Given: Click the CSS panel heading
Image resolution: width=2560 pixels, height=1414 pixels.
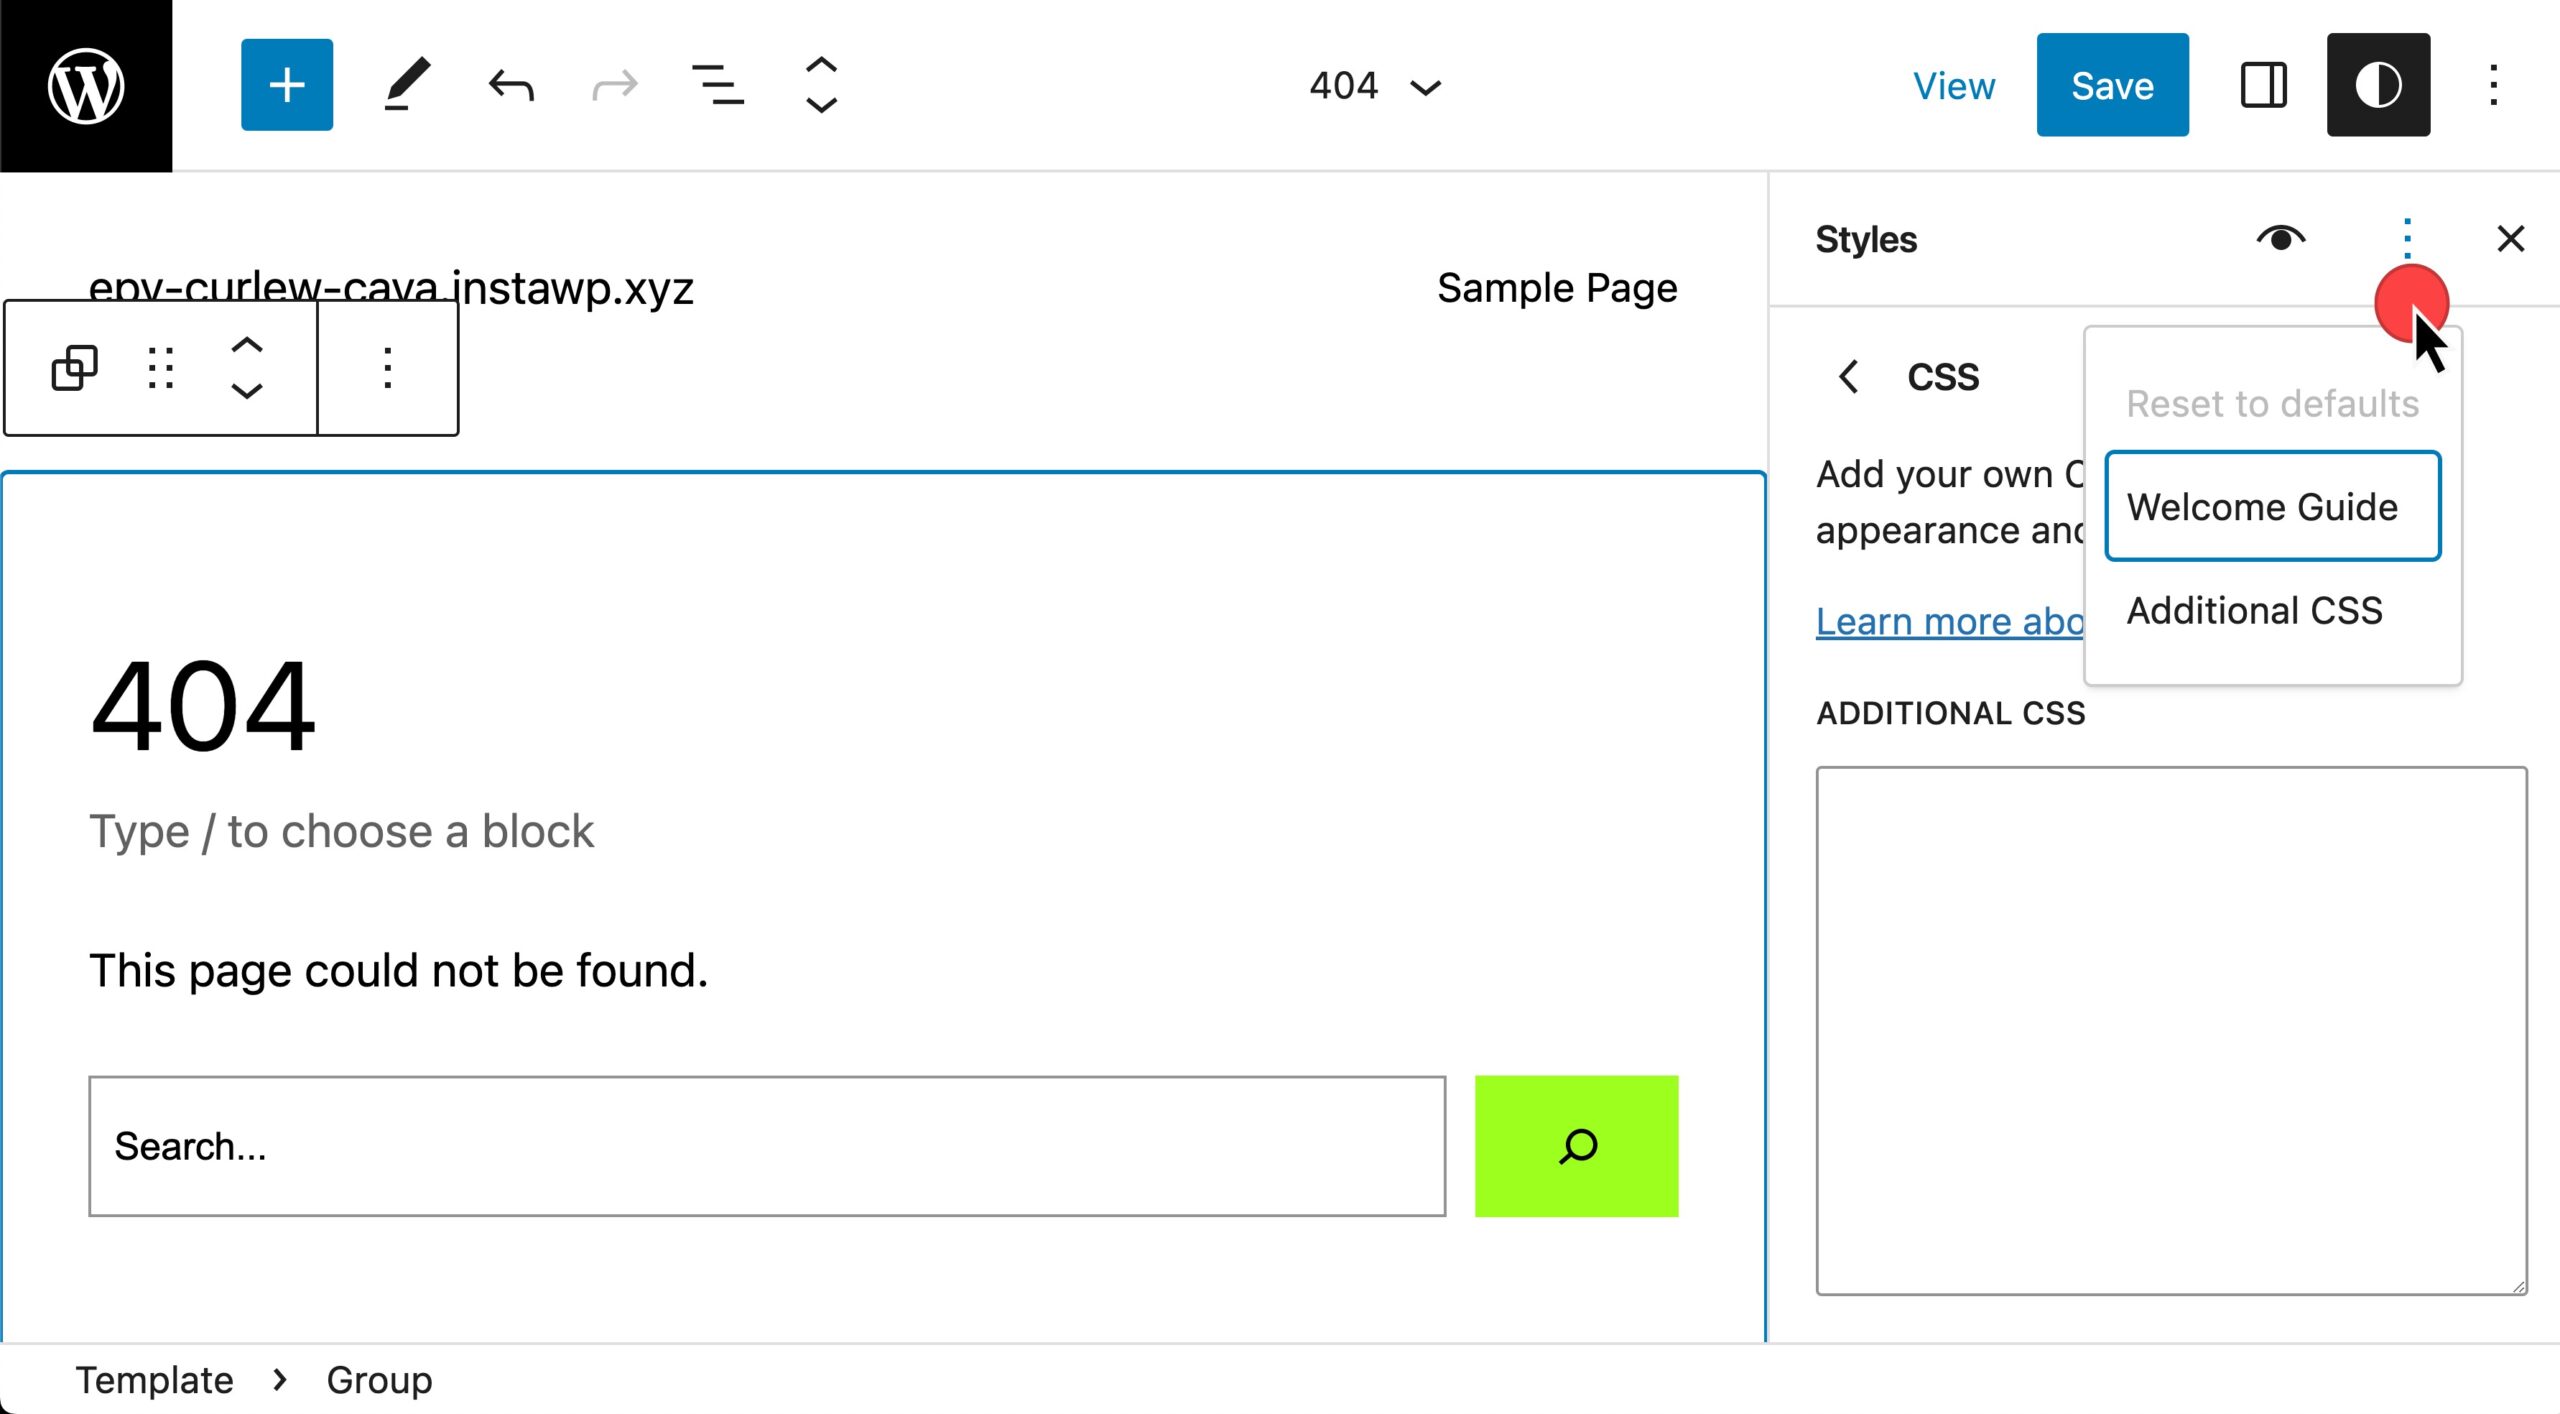Looking at the screenshot, I should pyautogui.click(x=1942, y=377).
